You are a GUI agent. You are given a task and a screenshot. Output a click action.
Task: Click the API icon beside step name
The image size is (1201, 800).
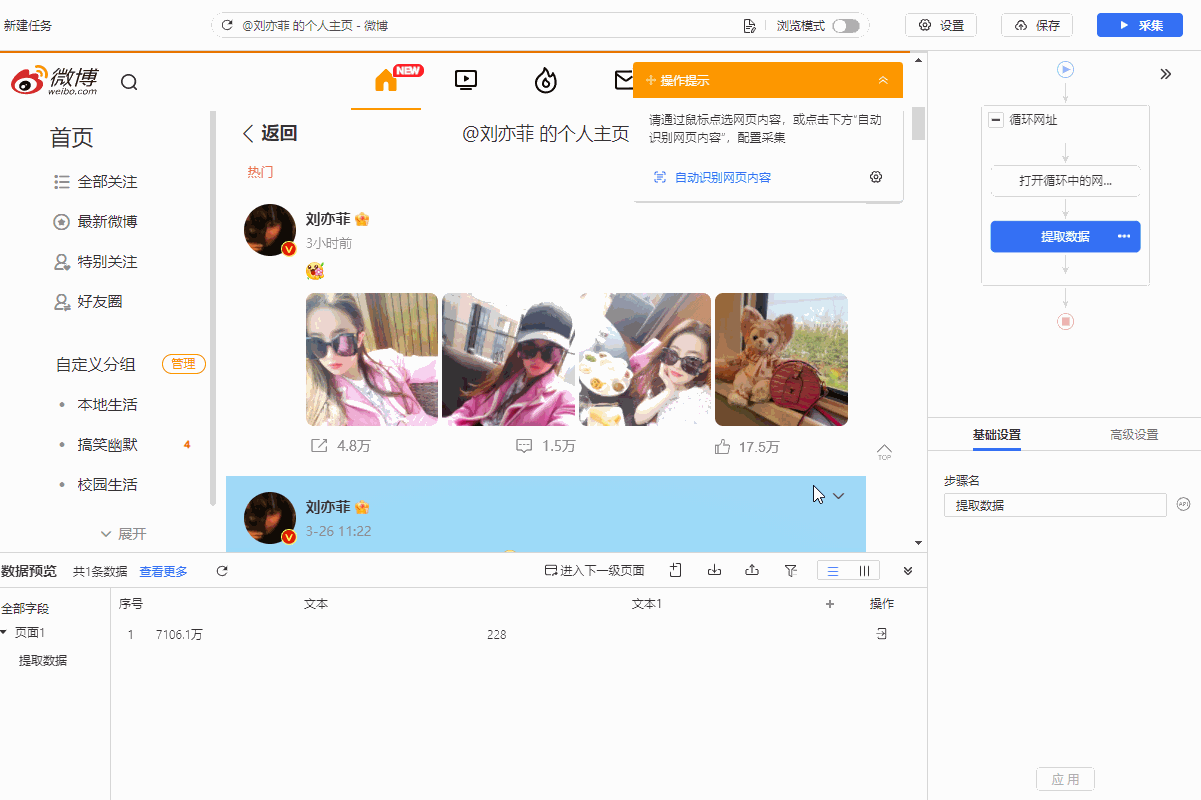[x=1183, y=504]
